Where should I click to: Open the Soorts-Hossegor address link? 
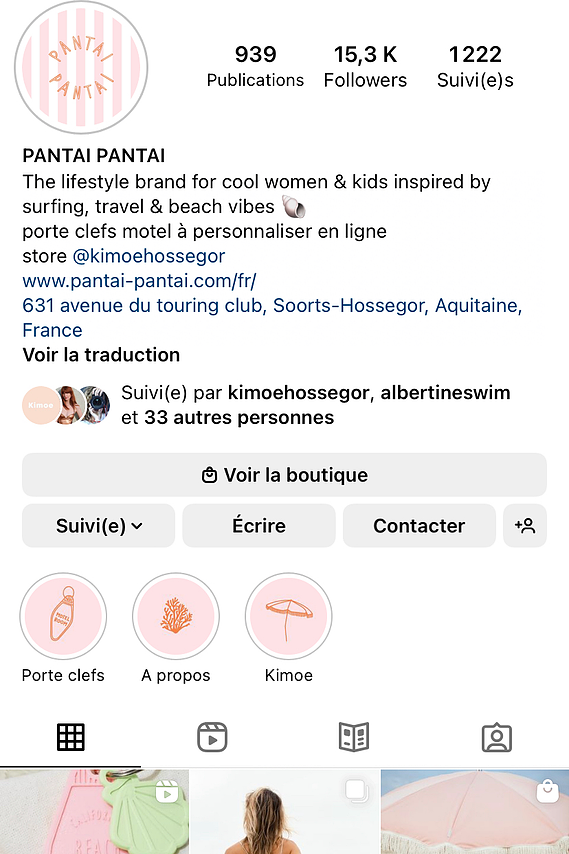(272, 318)
